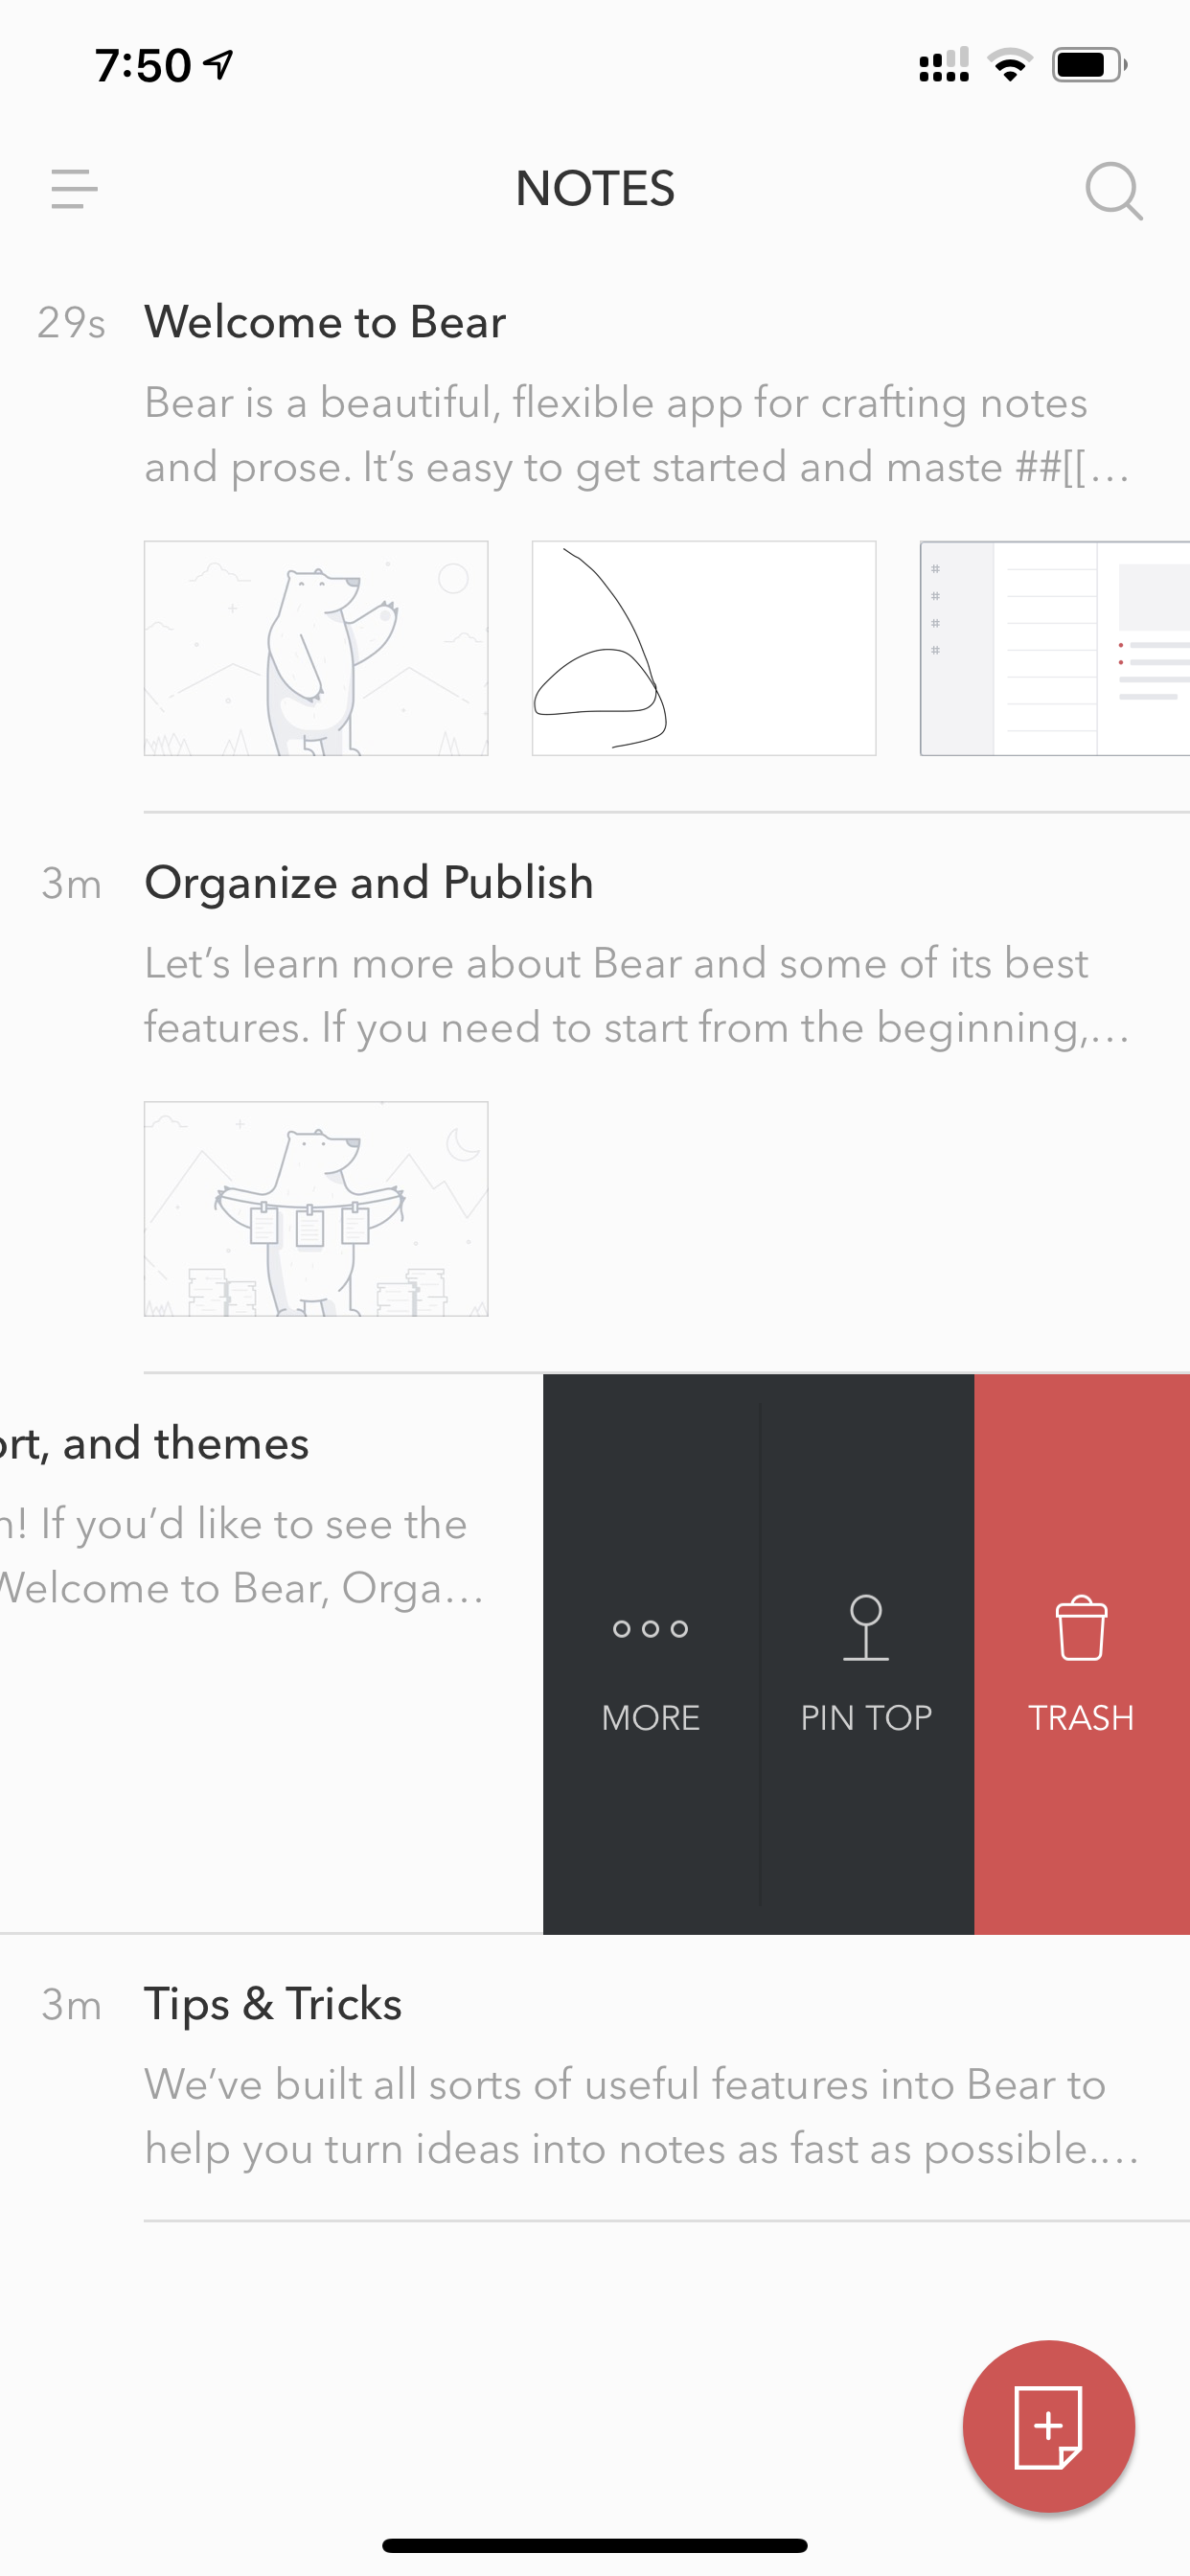Tap the swiped 'and themes' note title
The height and width of the screenshot is (2576, 1190).
point(154,1443)
